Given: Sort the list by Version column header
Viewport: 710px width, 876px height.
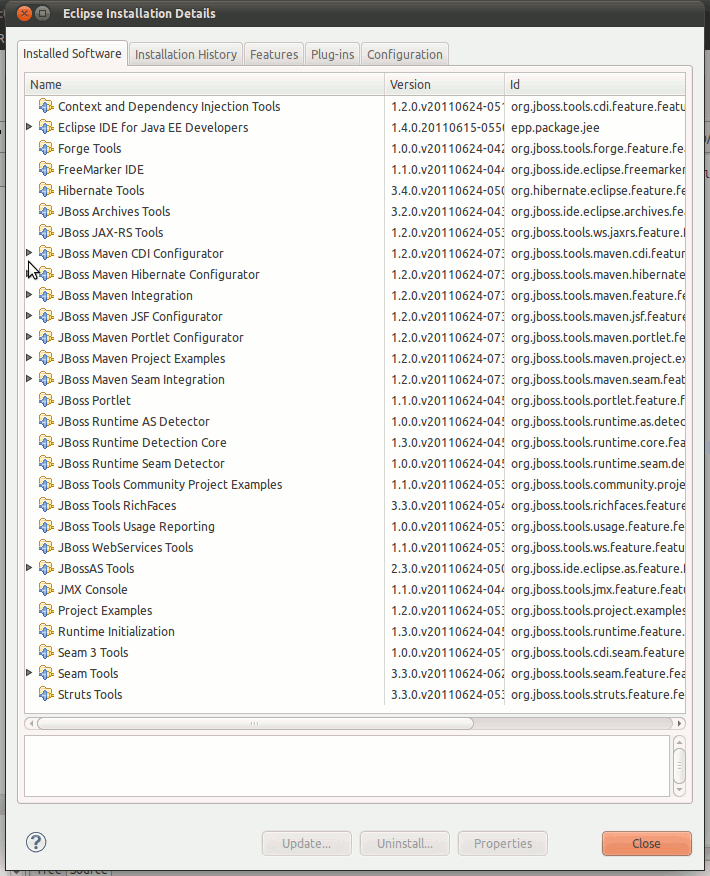Looking at the screenshot, I should pyautogui.click(x=444, y=85).
